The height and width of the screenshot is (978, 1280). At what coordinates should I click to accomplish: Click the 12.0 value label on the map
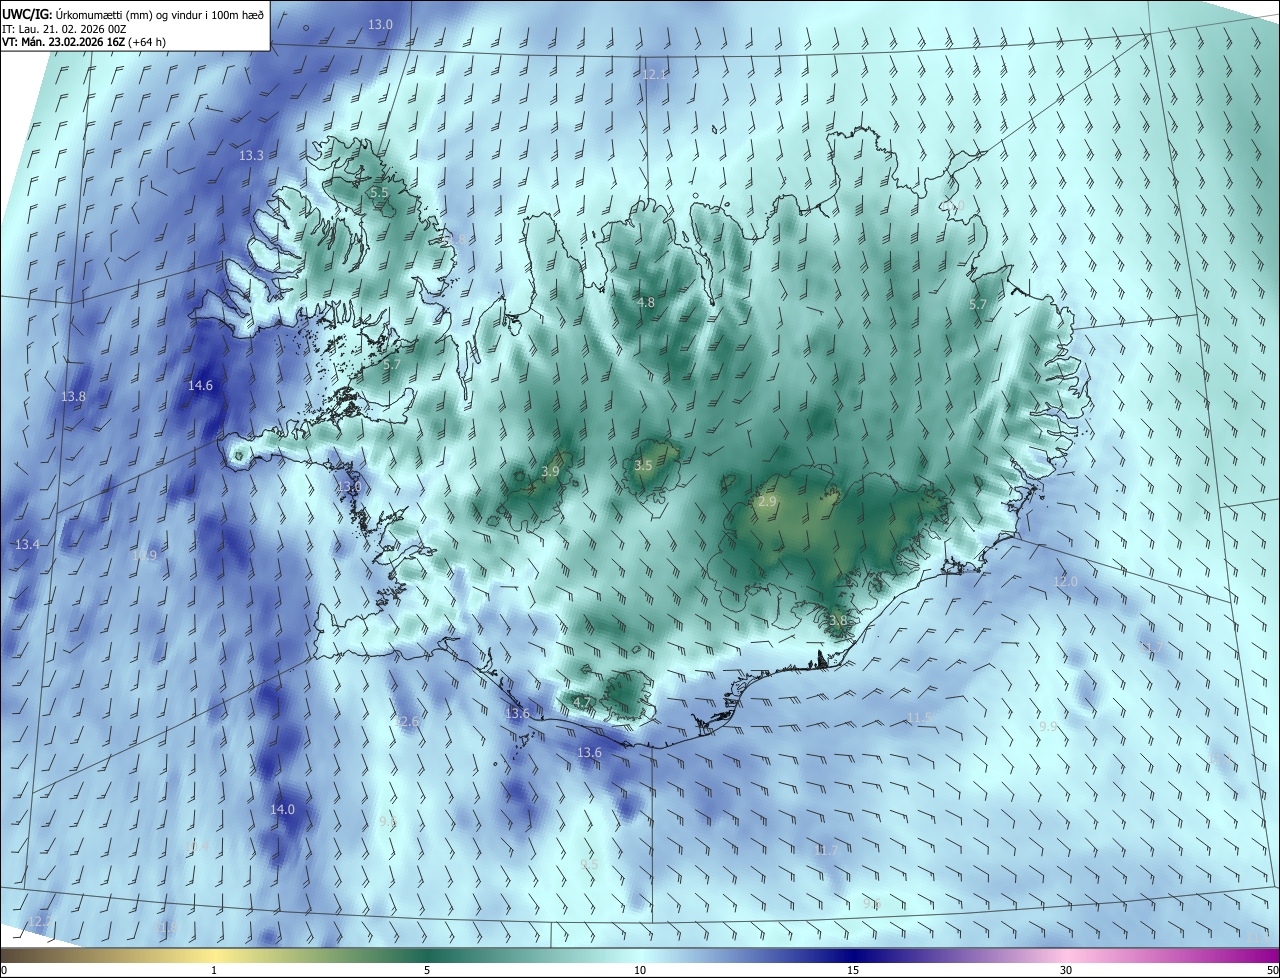(x=1066, y=582)
